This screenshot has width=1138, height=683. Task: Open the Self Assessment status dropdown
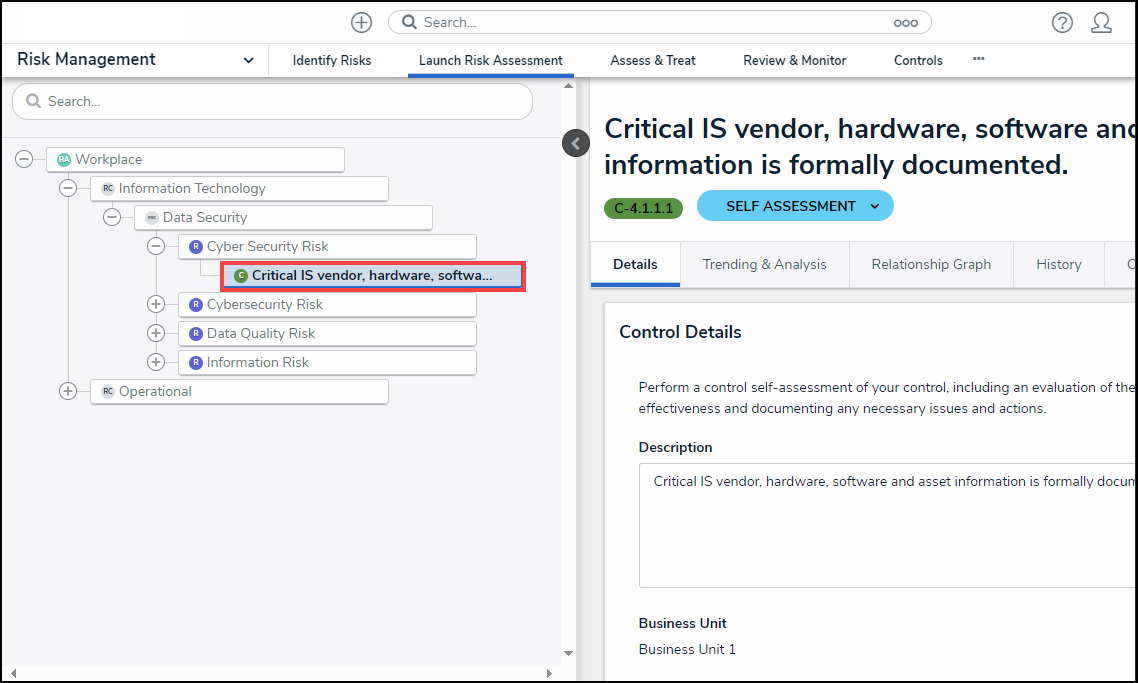point(794,206)
